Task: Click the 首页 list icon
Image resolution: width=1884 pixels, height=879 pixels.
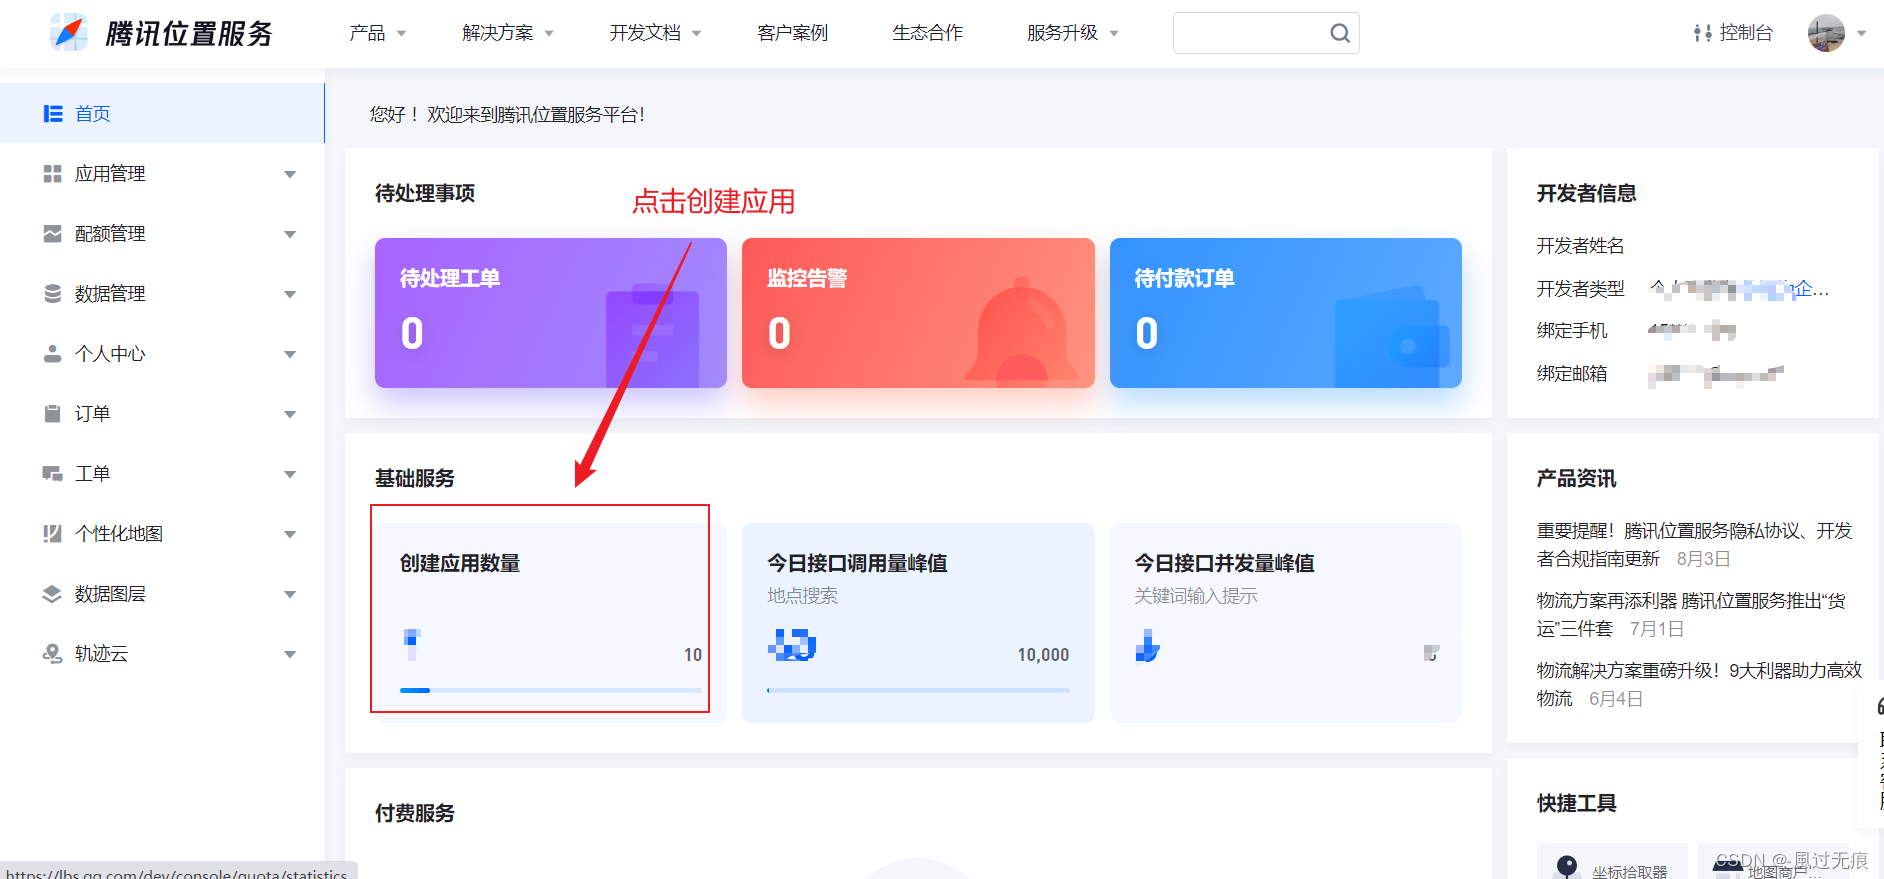Action: pyautogui.click(x=53, y=114)
